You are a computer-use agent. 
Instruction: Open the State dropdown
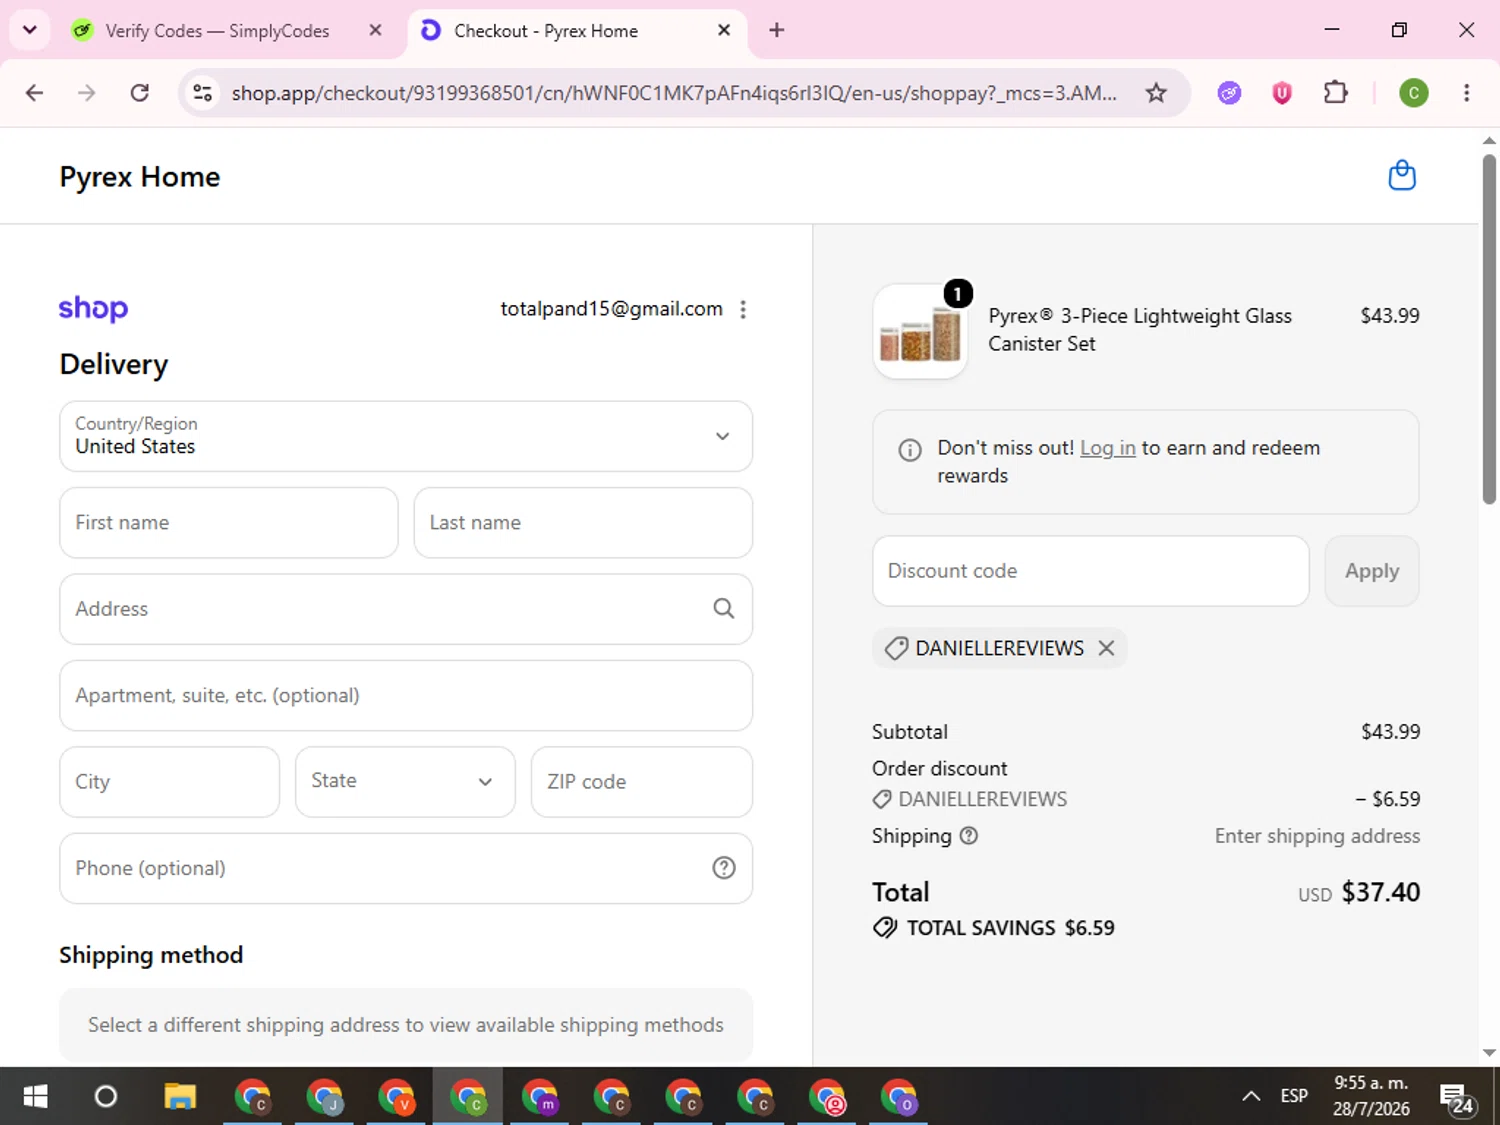(x=405, y=782)
